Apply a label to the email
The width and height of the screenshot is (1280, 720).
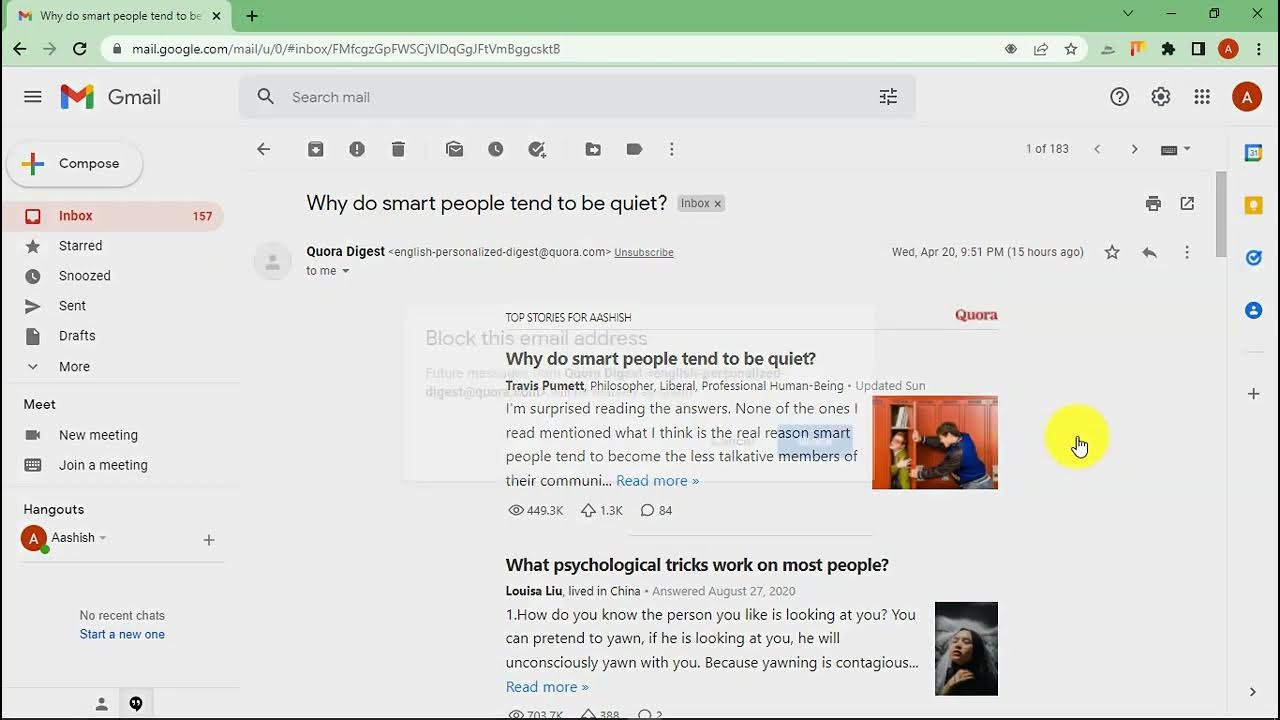click(x=634, y=149)
